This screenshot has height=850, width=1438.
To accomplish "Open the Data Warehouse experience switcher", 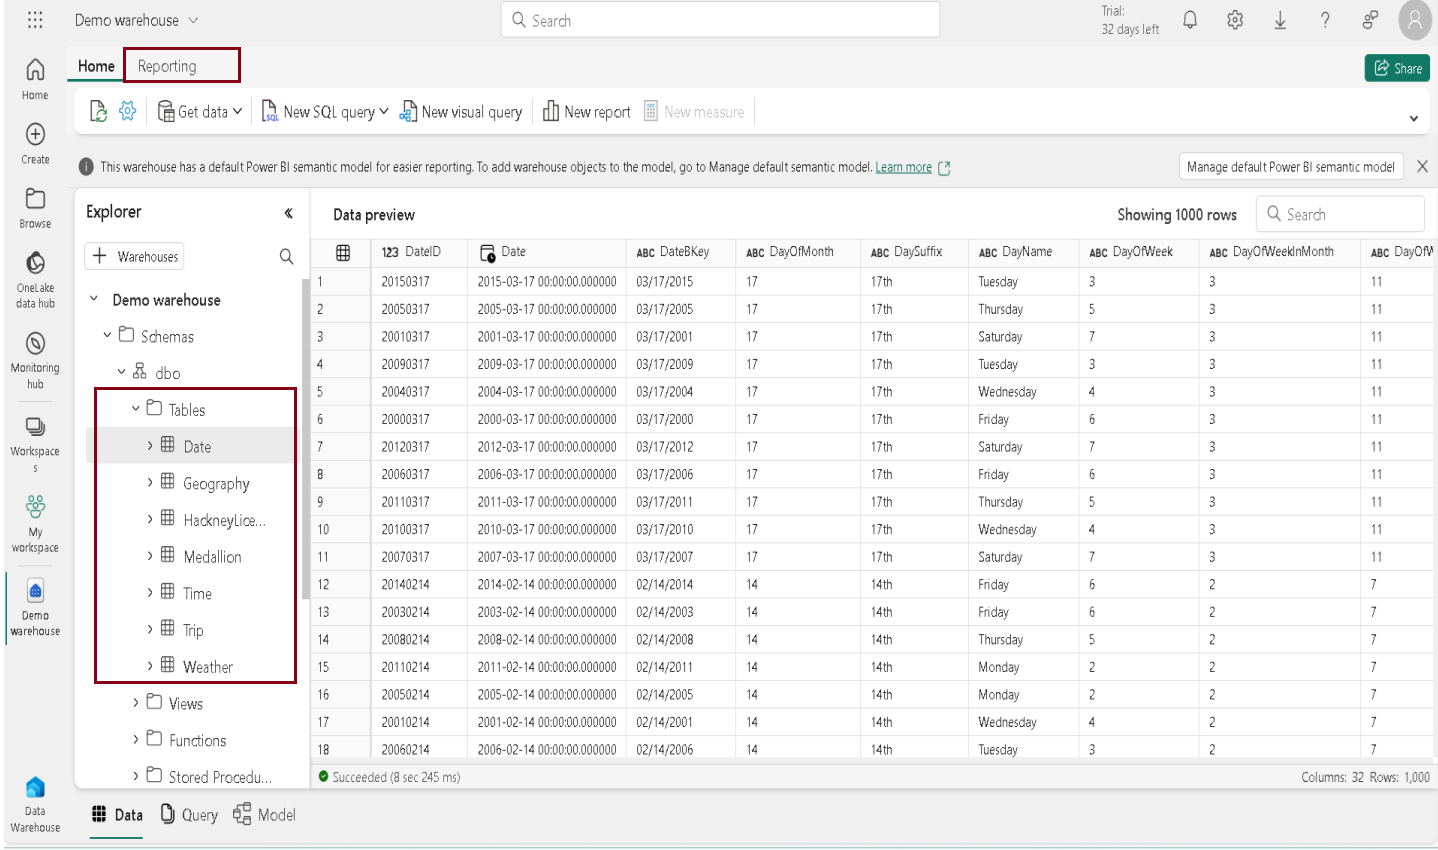I will click(35, 805).
